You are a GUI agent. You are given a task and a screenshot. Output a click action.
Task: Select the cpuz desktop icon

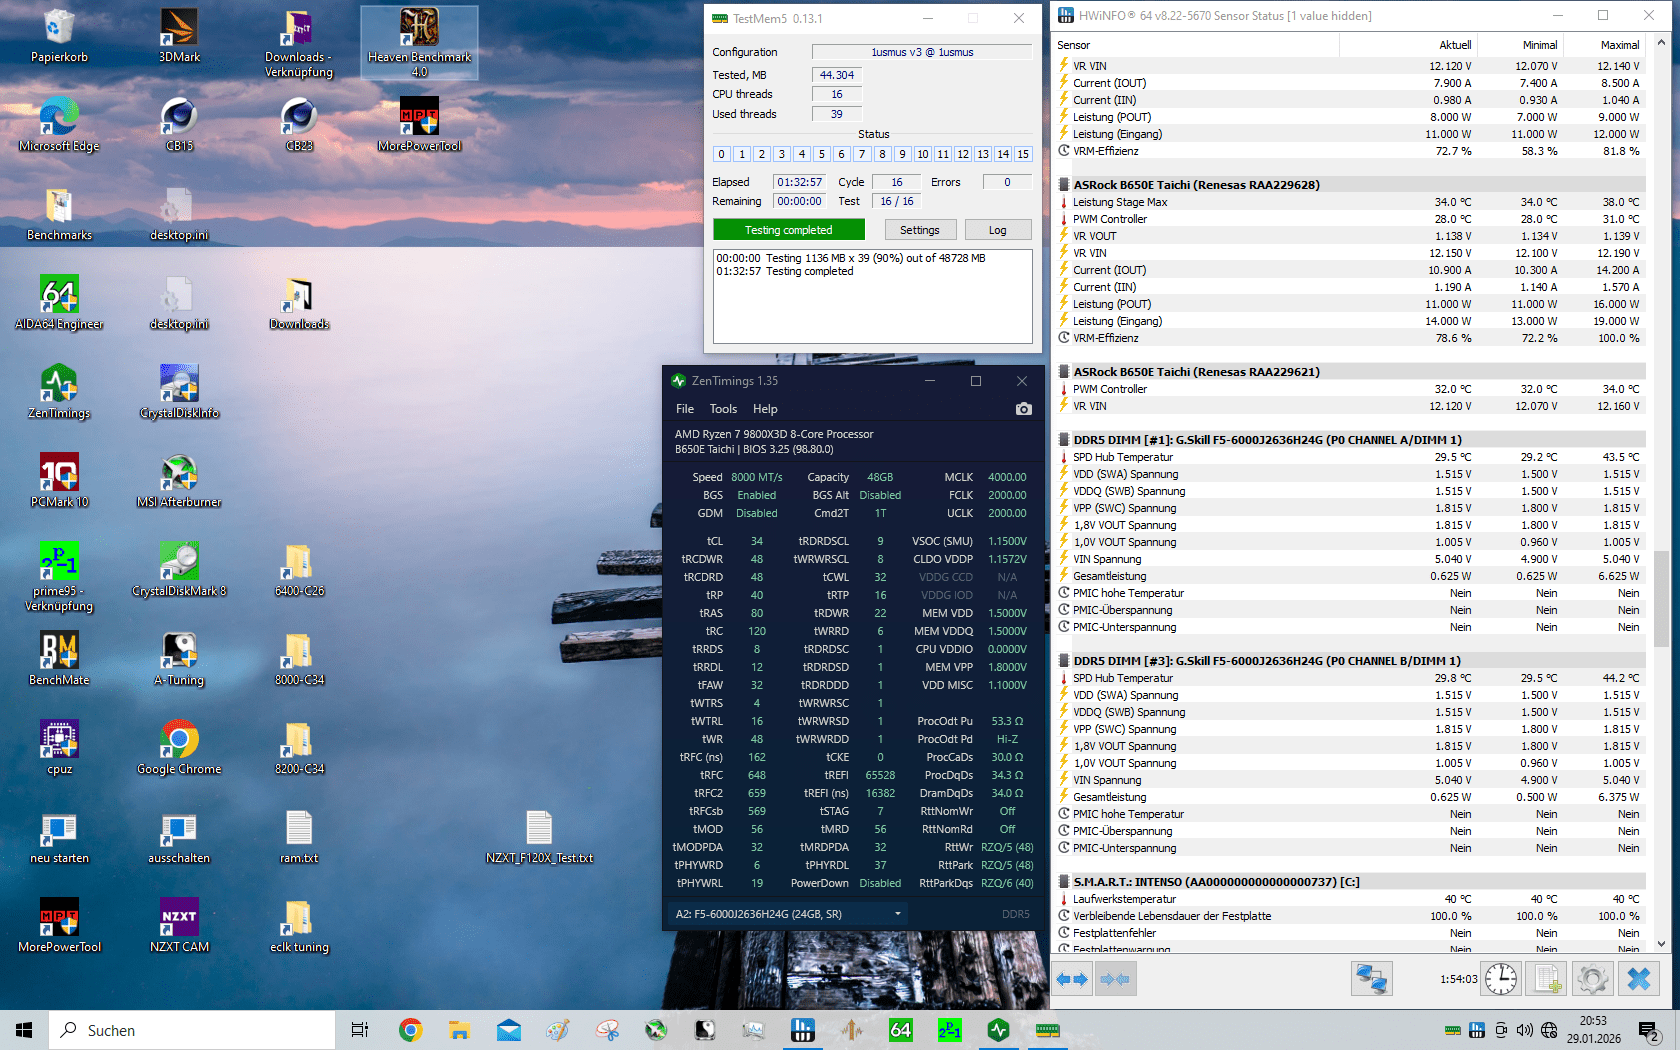click(59, 748)
